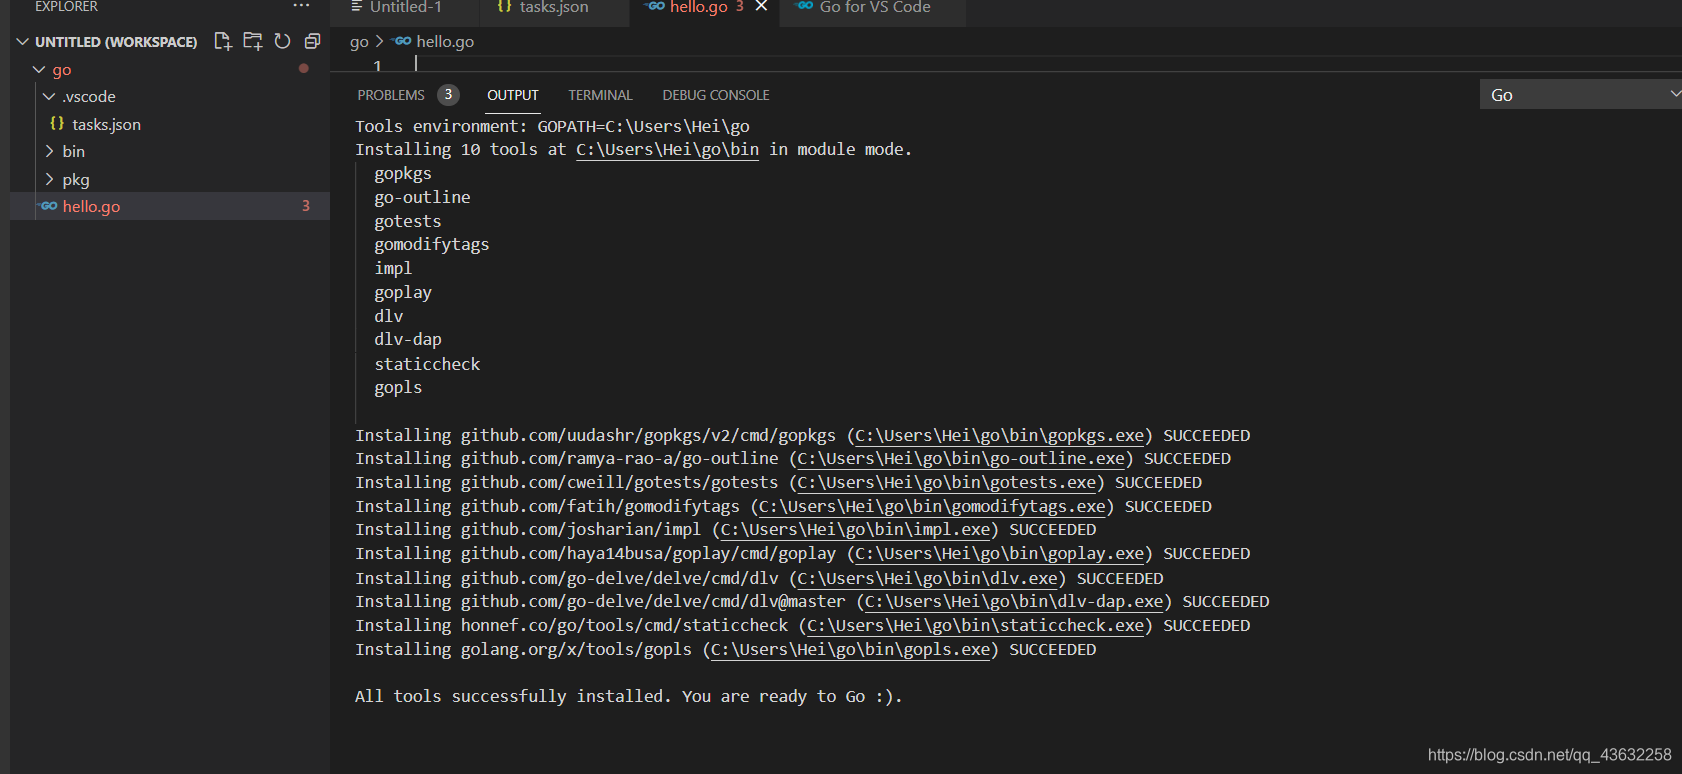Click the 'dlv-dap' entry in tool list
The width and height of the screenshot is (1682, 774).
pos(408,339)
